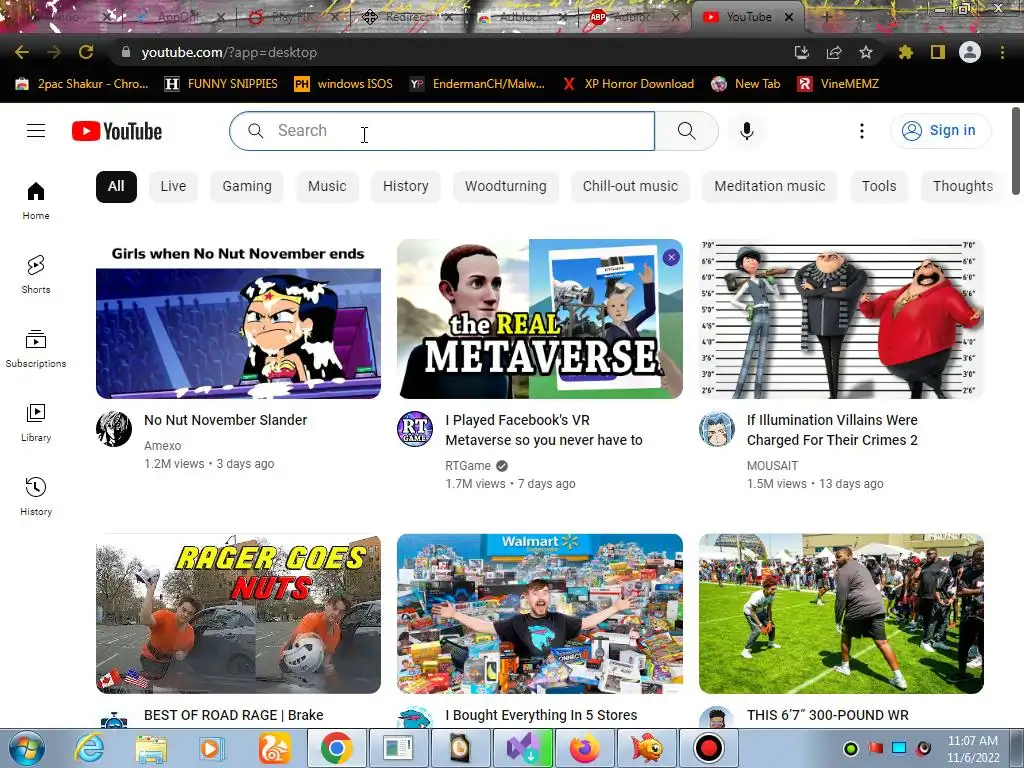The height and width of the screenshot is (768, 1024).
Task: Click the YouTube logo
Action: [x=117, y=131]
